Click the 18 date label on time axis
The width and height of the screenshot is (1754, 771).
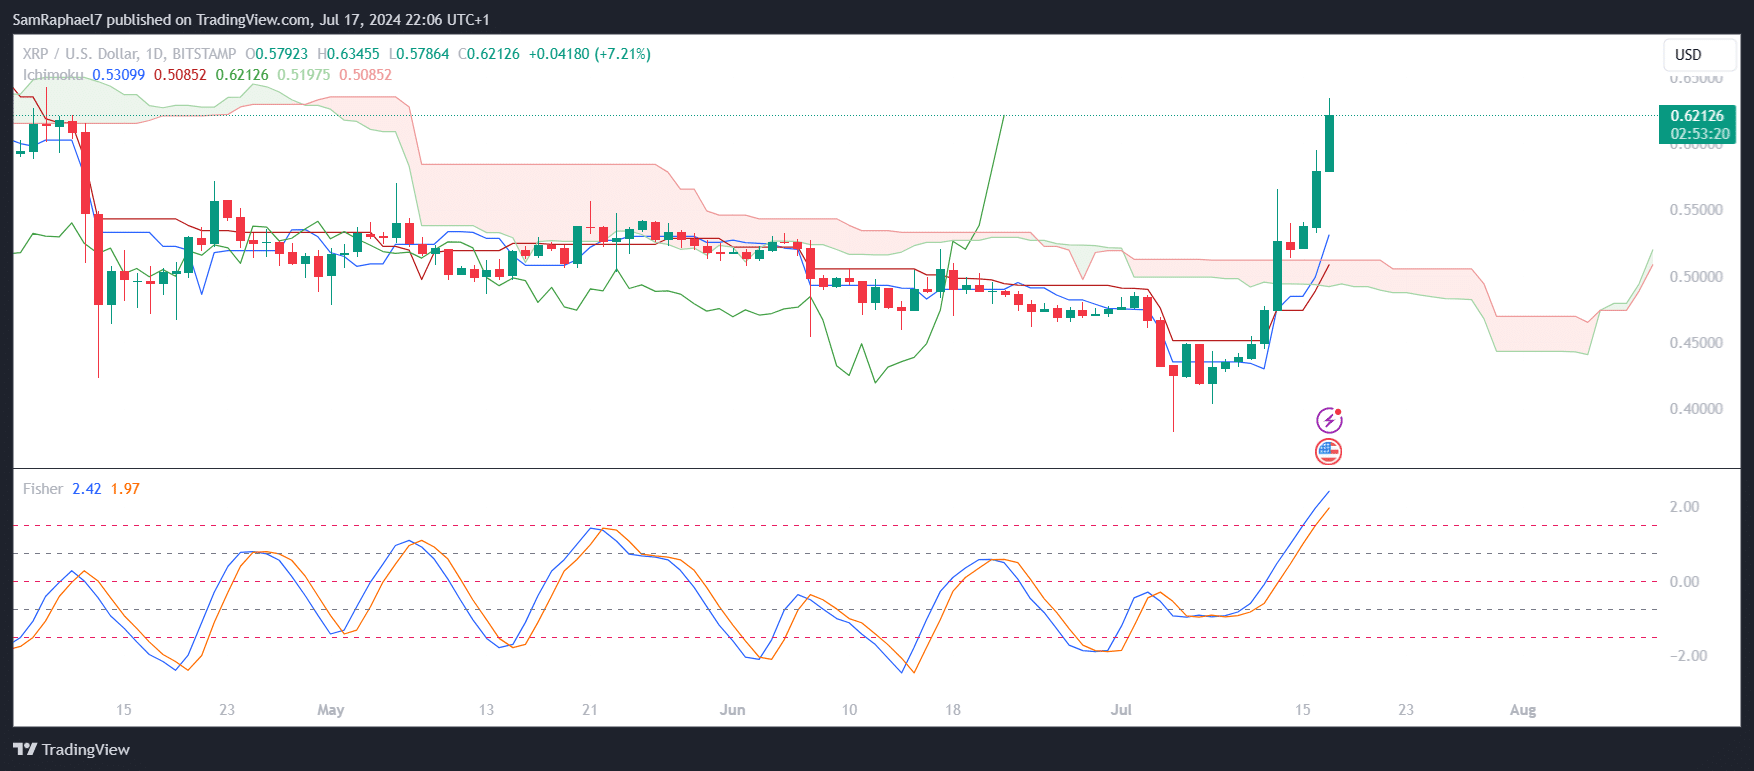(x=953, y=710)
